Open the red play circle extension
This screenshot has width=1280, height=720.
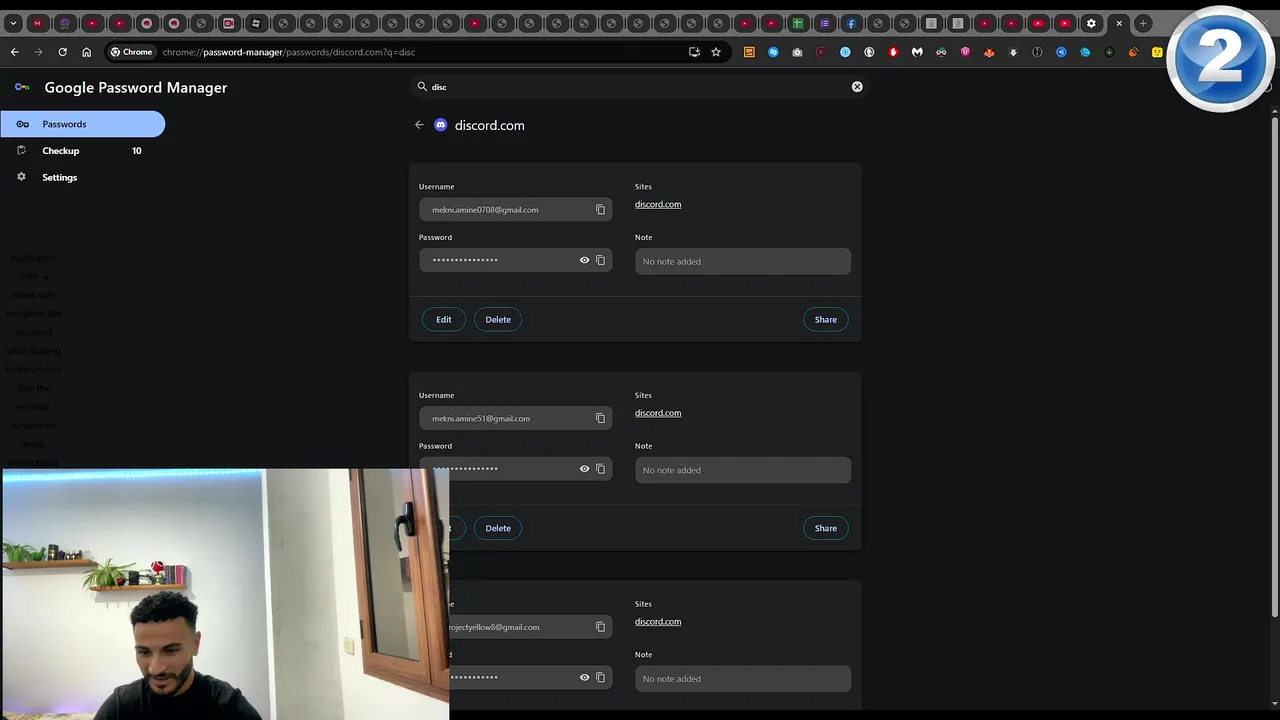click(821, 52)
